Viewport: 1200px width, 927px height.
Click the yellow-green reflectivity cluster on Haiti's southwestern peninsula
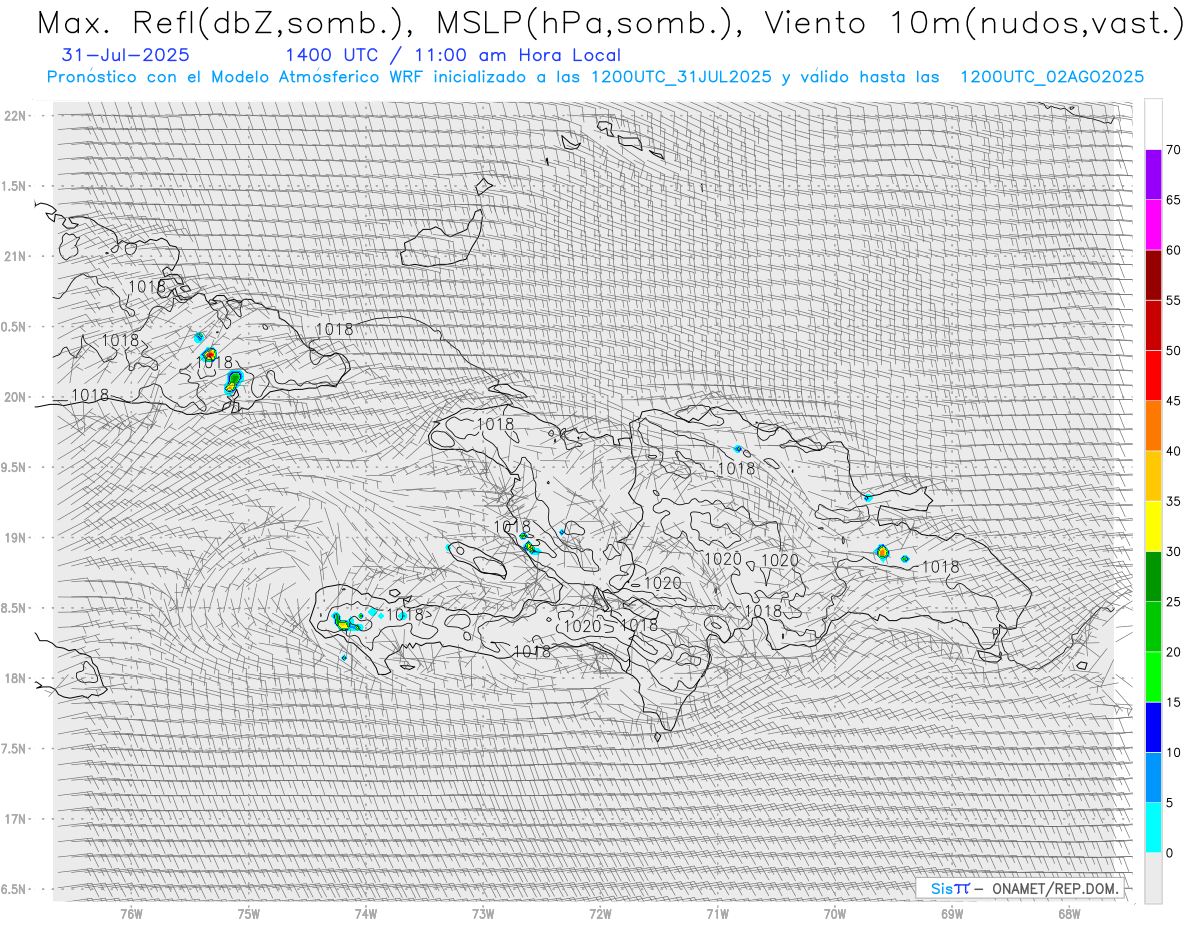click(346, 623)
